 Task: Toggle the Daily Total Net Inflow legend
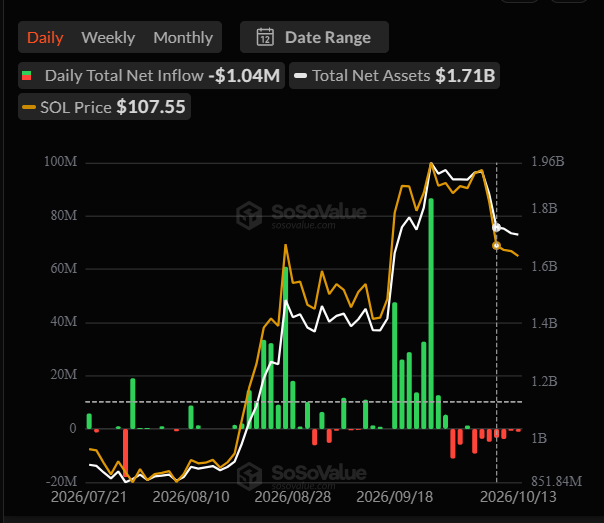click(x=151, y=75)
